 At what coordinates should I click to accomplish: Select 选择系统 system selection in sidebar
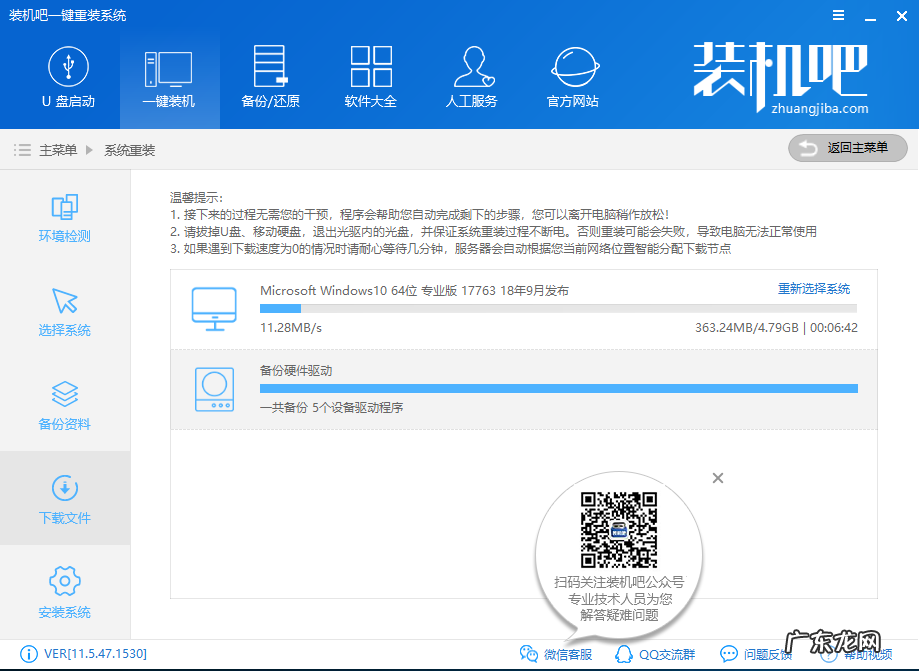(x=64, y=311)
